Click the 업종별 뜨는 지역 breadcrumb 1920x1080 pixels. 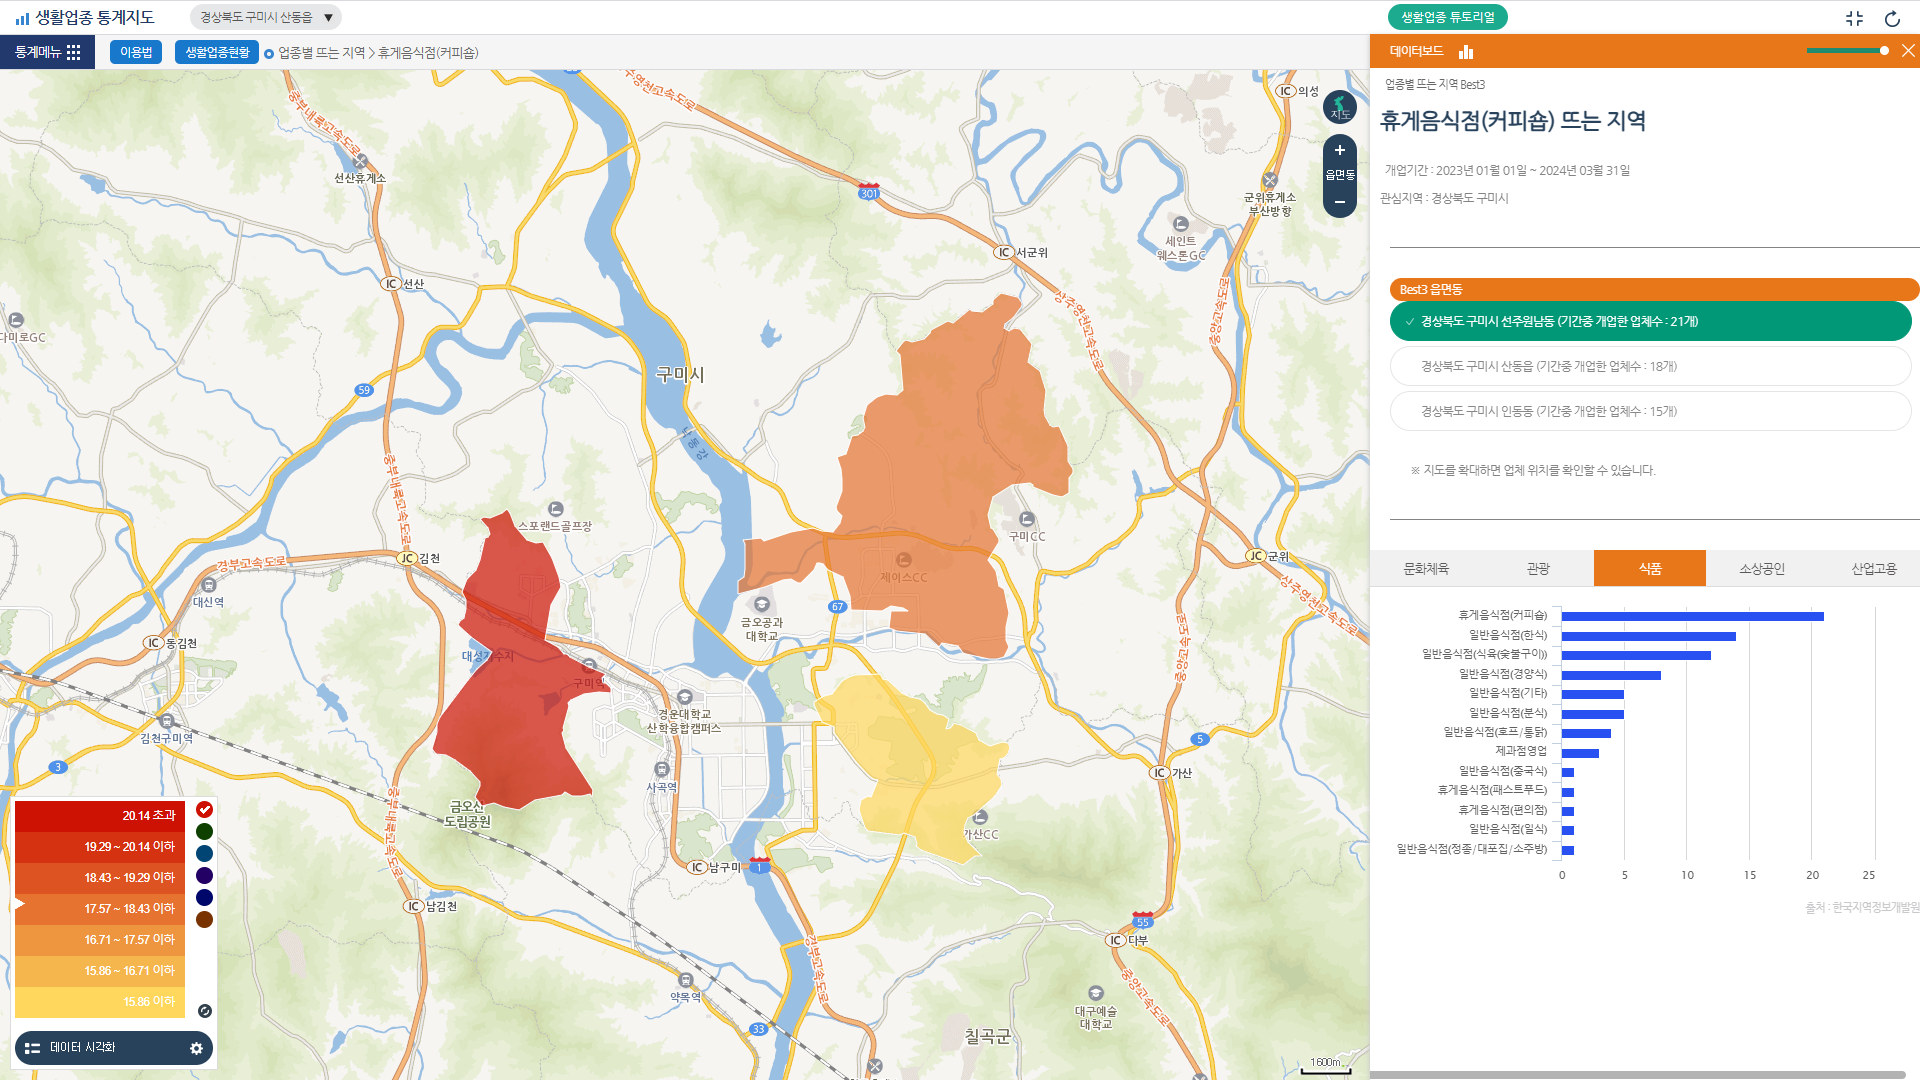click(322, 53)
